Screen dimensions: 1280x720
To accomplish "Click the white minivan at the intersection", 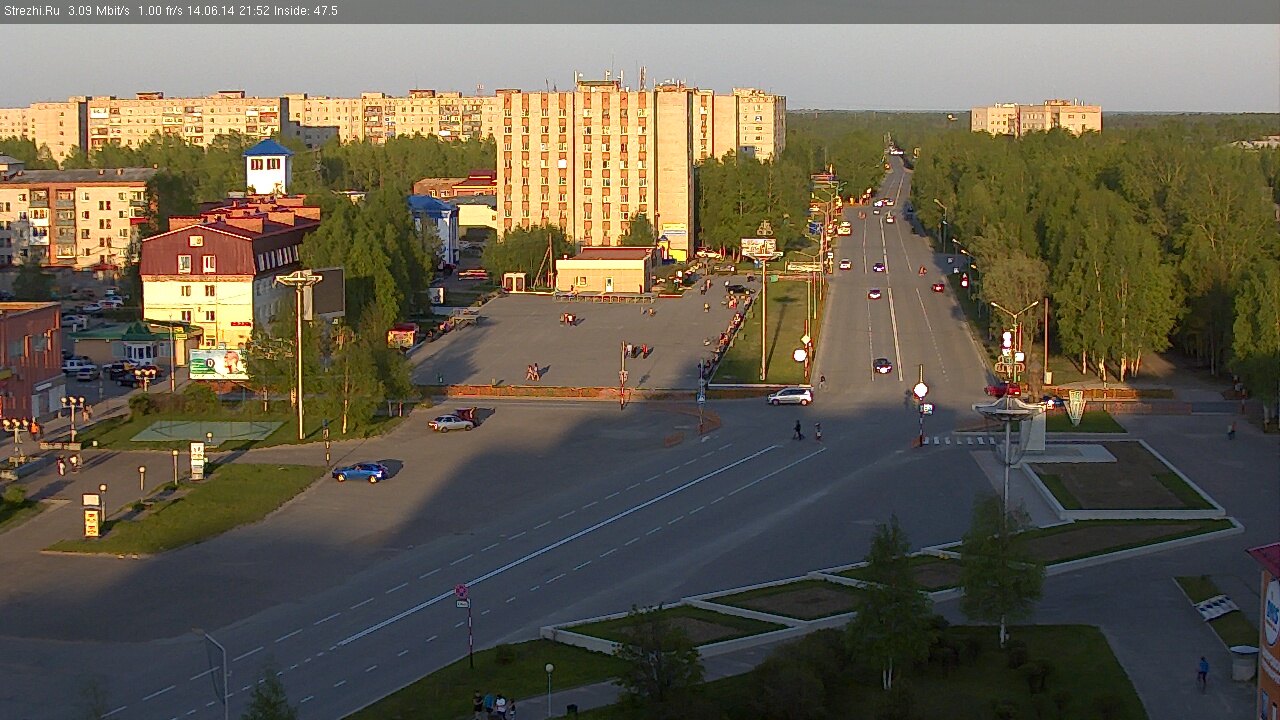I will (790, 396).
